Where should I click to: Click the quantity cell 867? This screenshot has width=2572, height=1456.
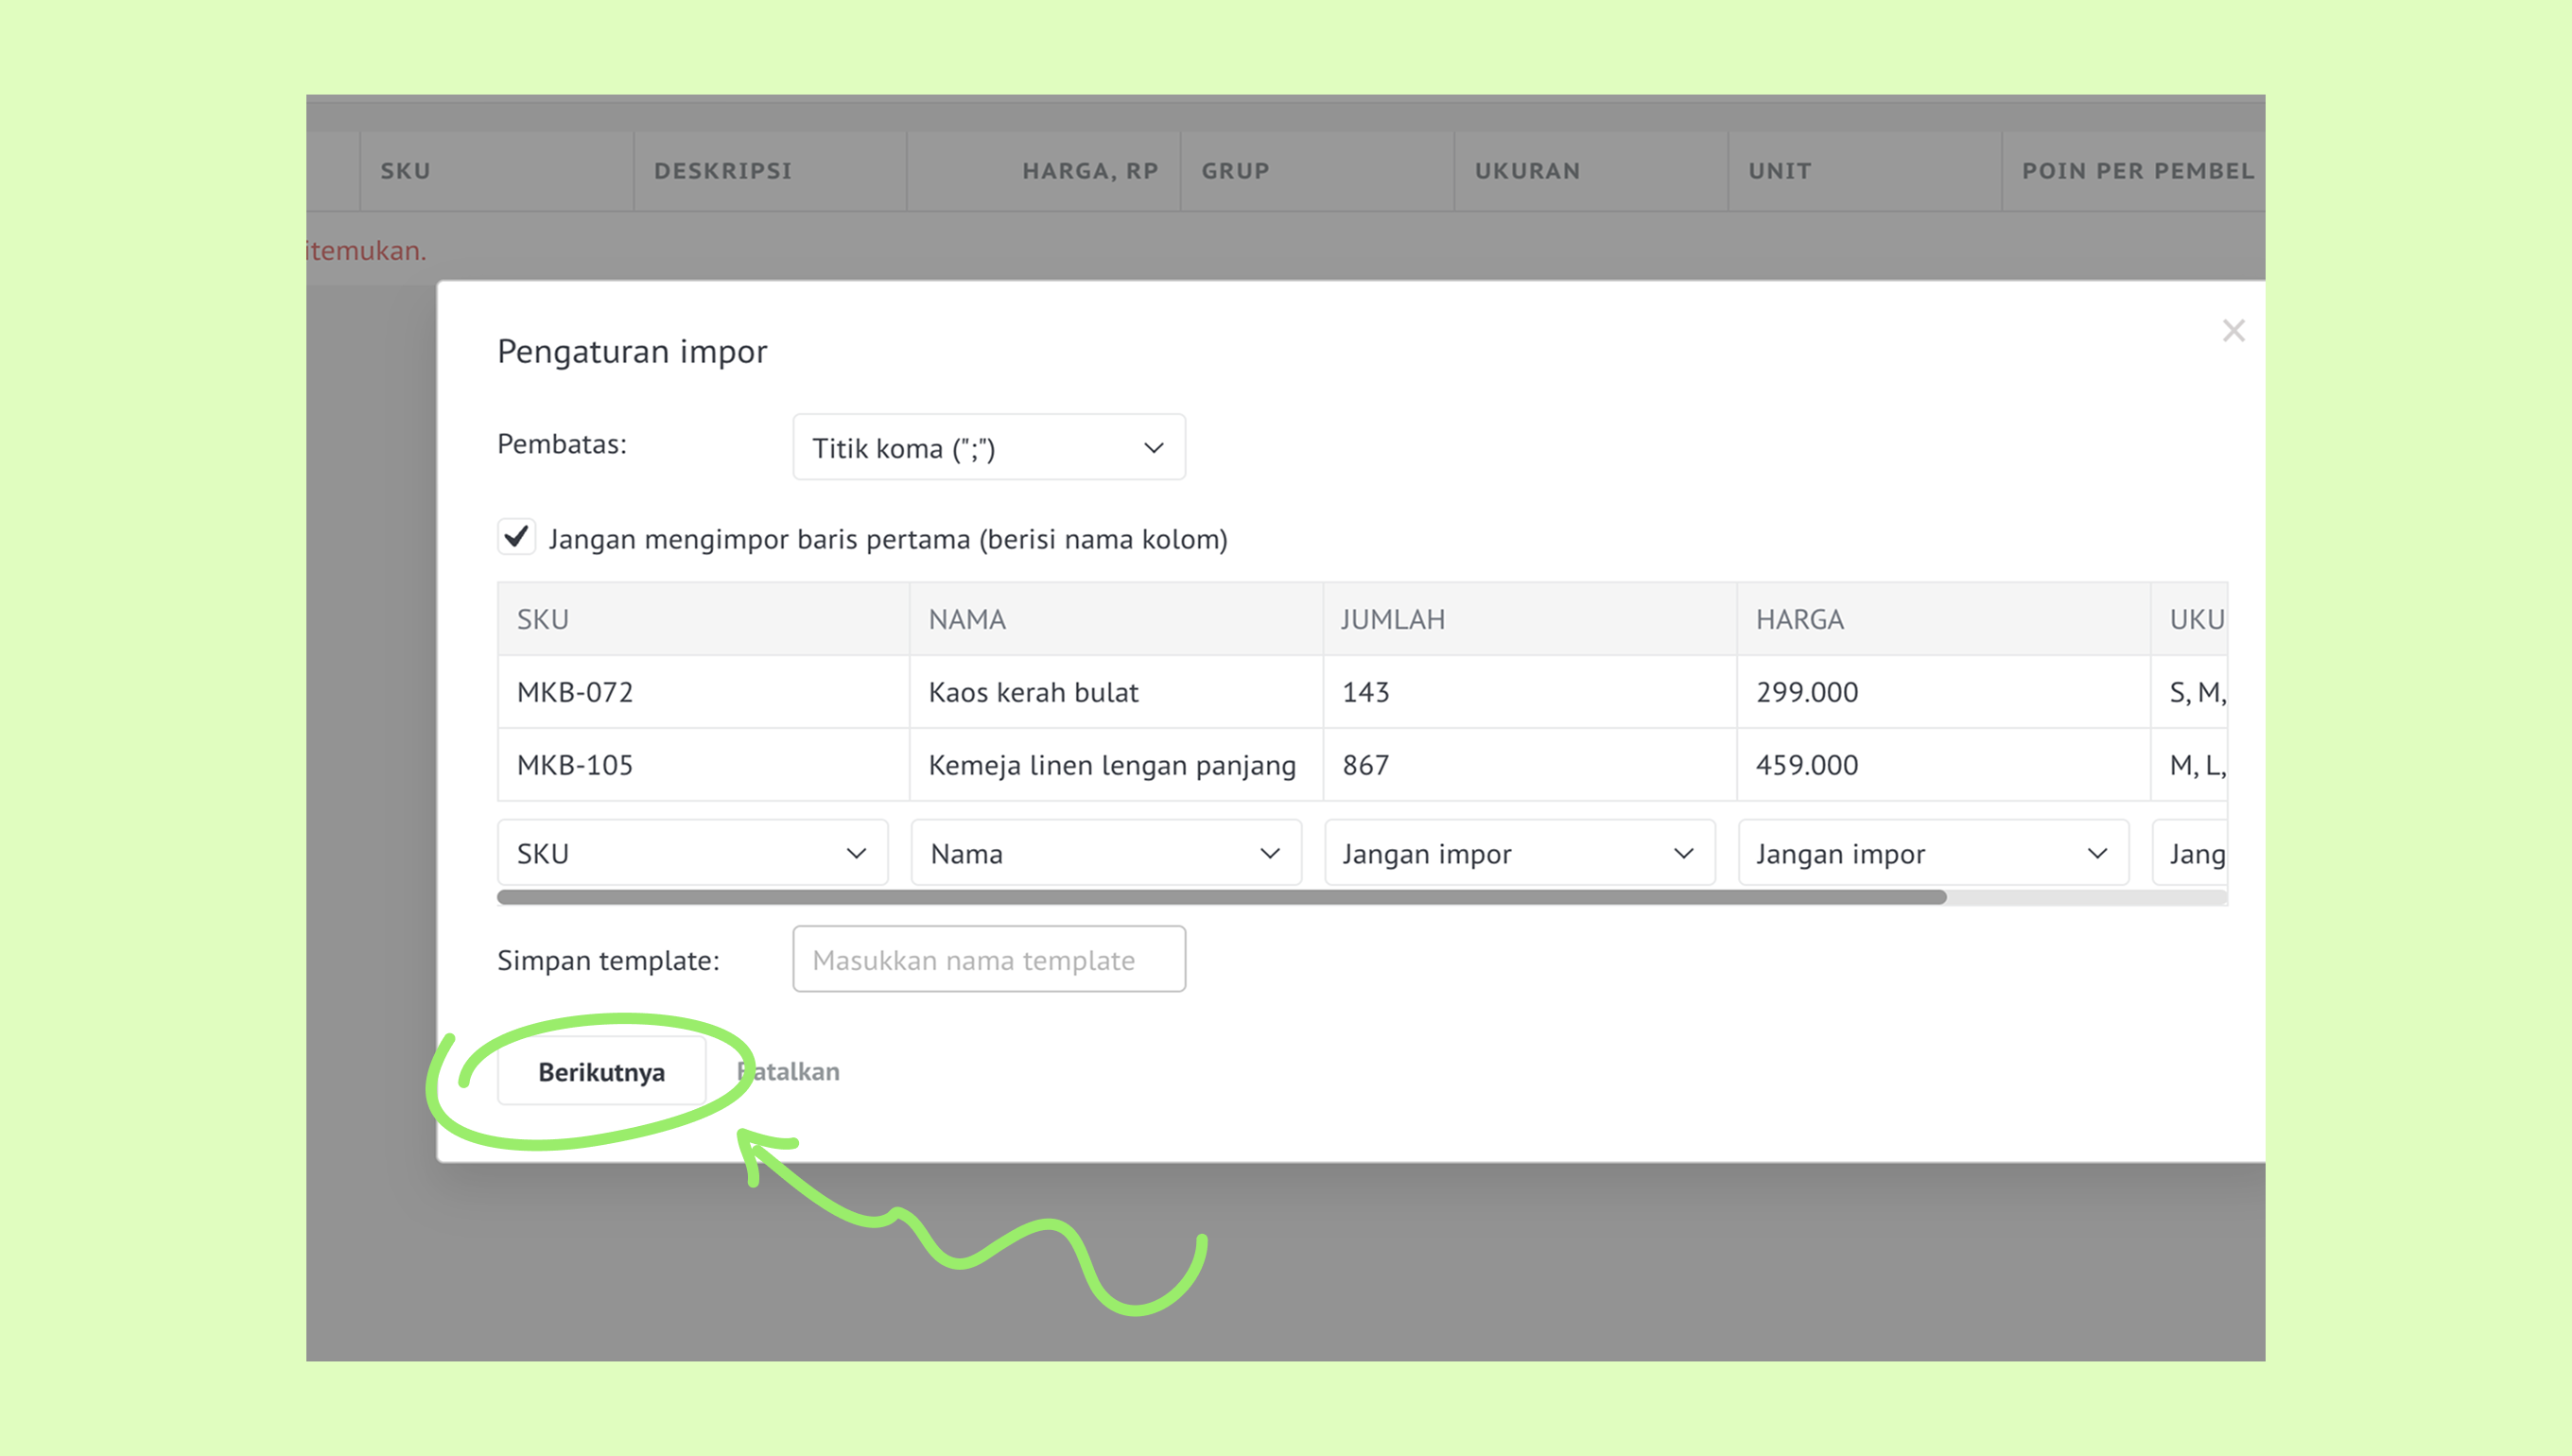pyautogui.click(x=1530, y=765)
